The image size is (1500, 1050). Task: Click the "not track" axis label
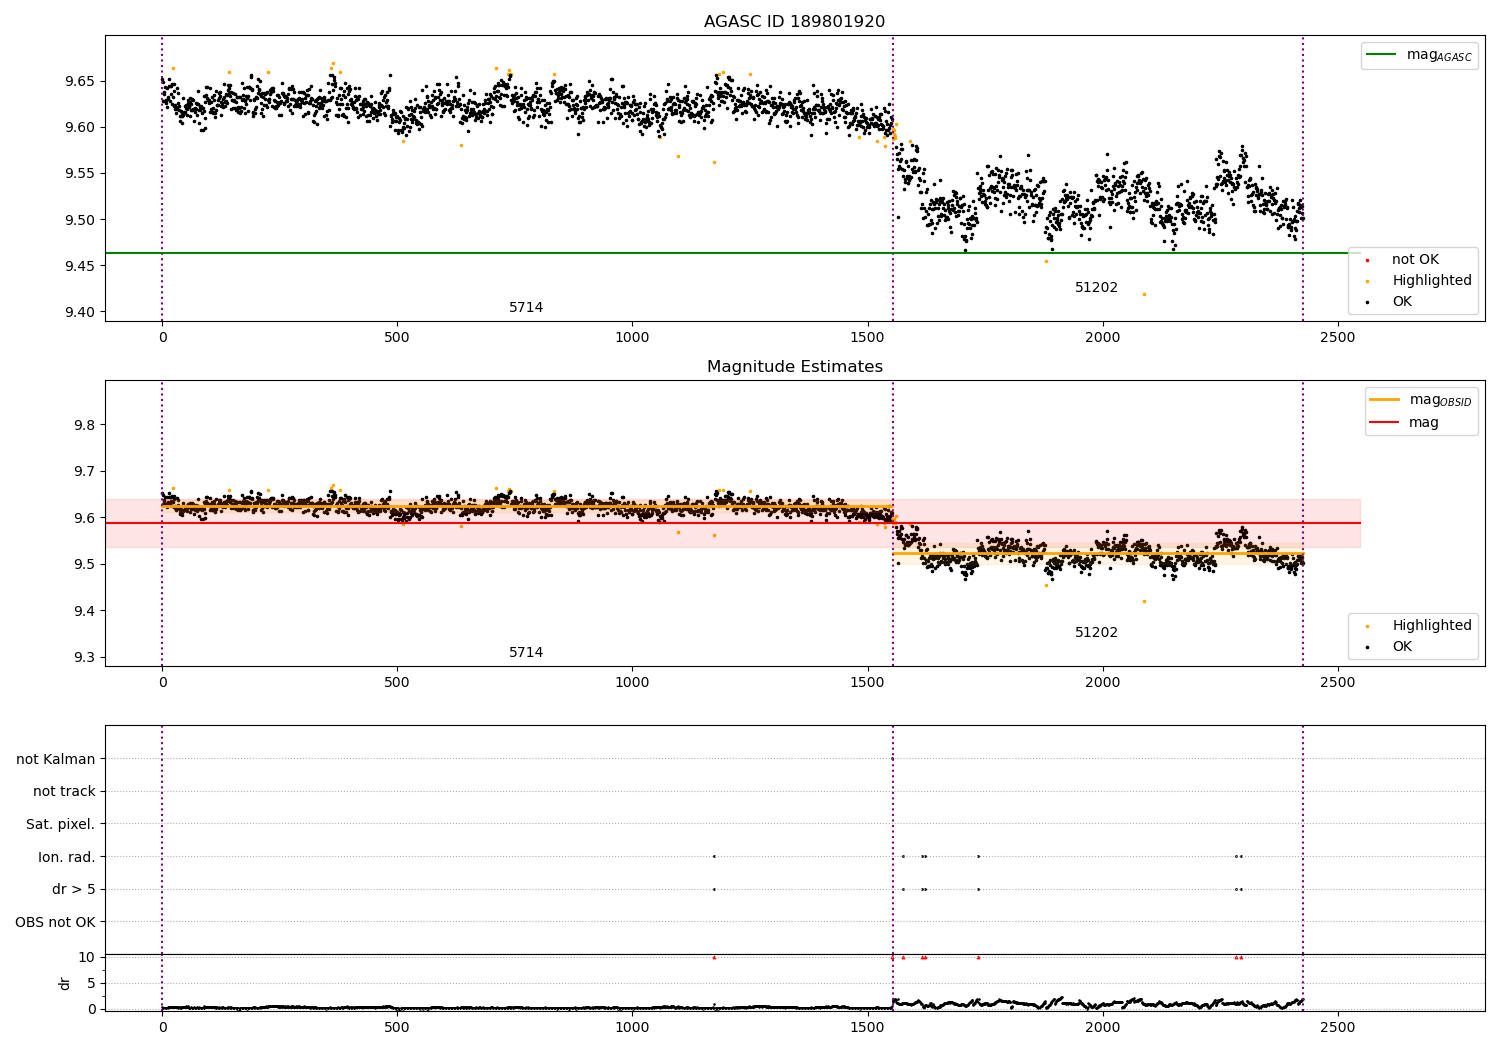64,792
